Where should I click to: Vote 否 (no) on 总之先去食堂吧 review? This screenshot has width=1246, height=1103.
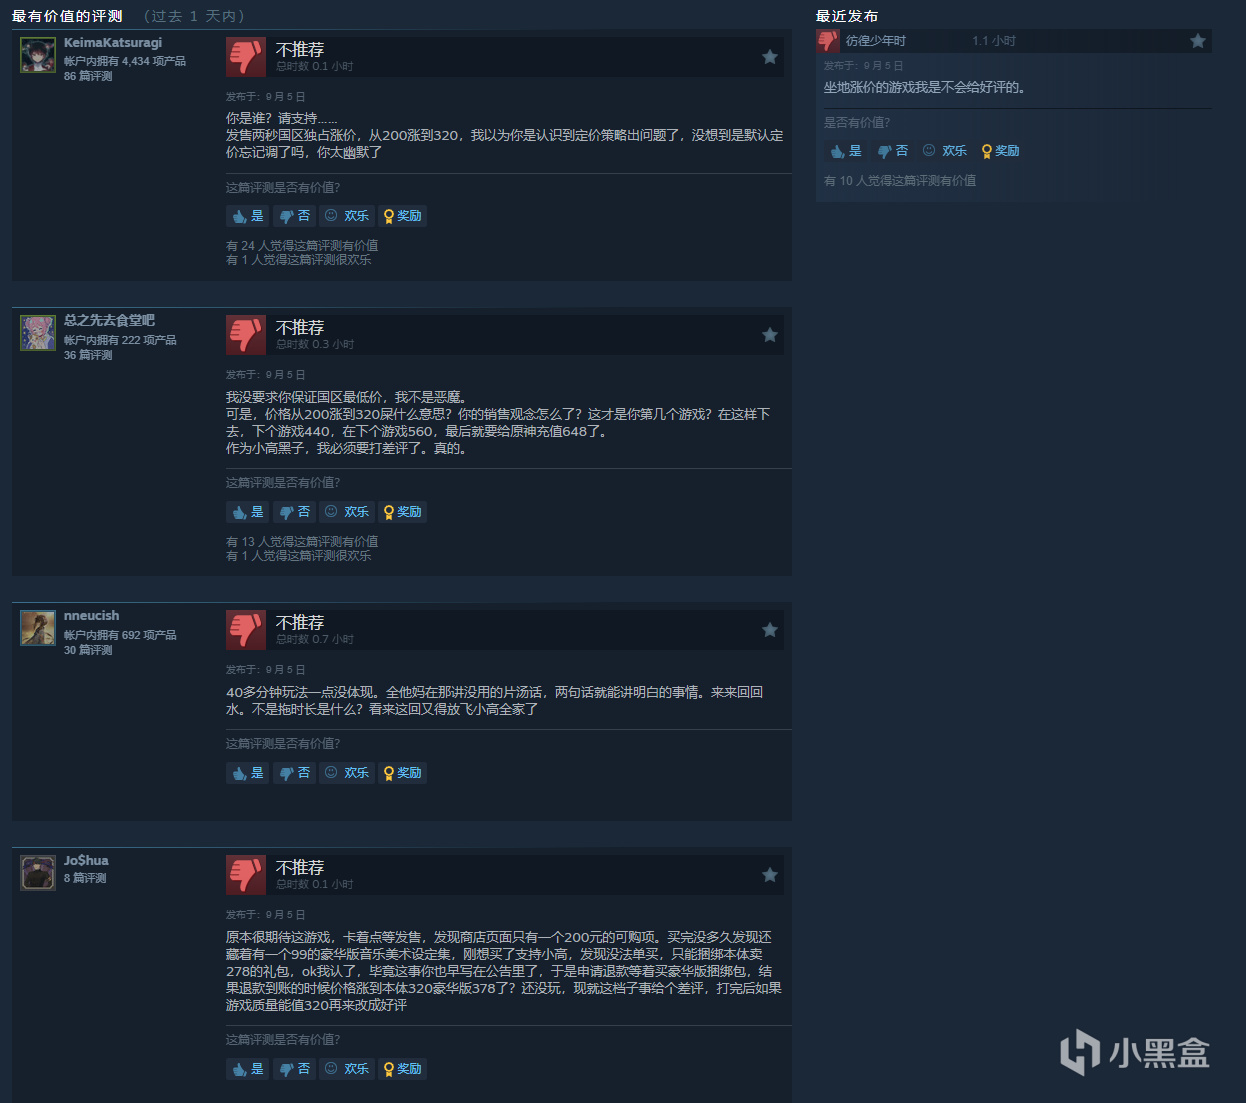click(x=295, y=512)
